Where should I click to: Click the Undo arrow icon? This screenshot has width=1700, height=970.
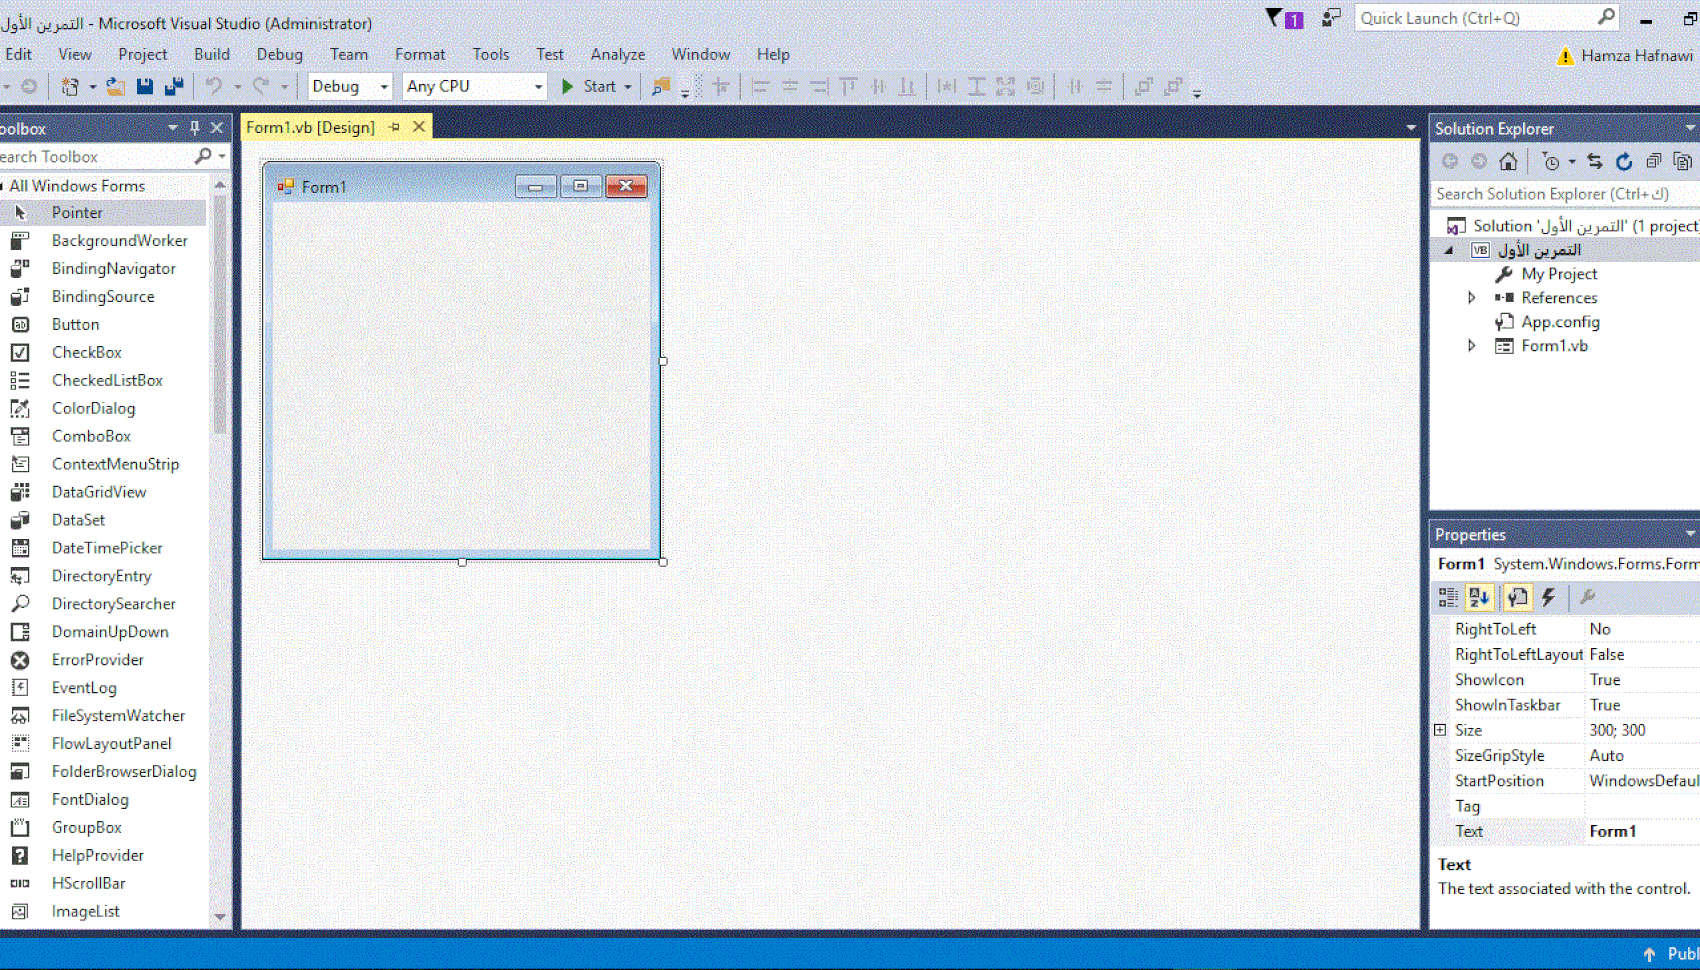tap(213, 86)
